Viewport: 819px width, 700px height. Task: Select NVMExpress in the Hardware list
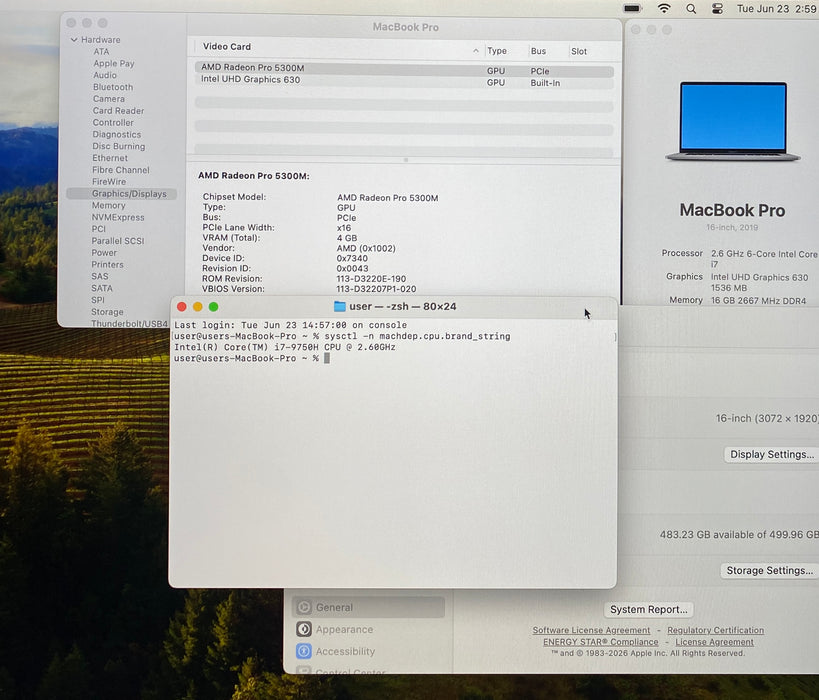(118, 217)
